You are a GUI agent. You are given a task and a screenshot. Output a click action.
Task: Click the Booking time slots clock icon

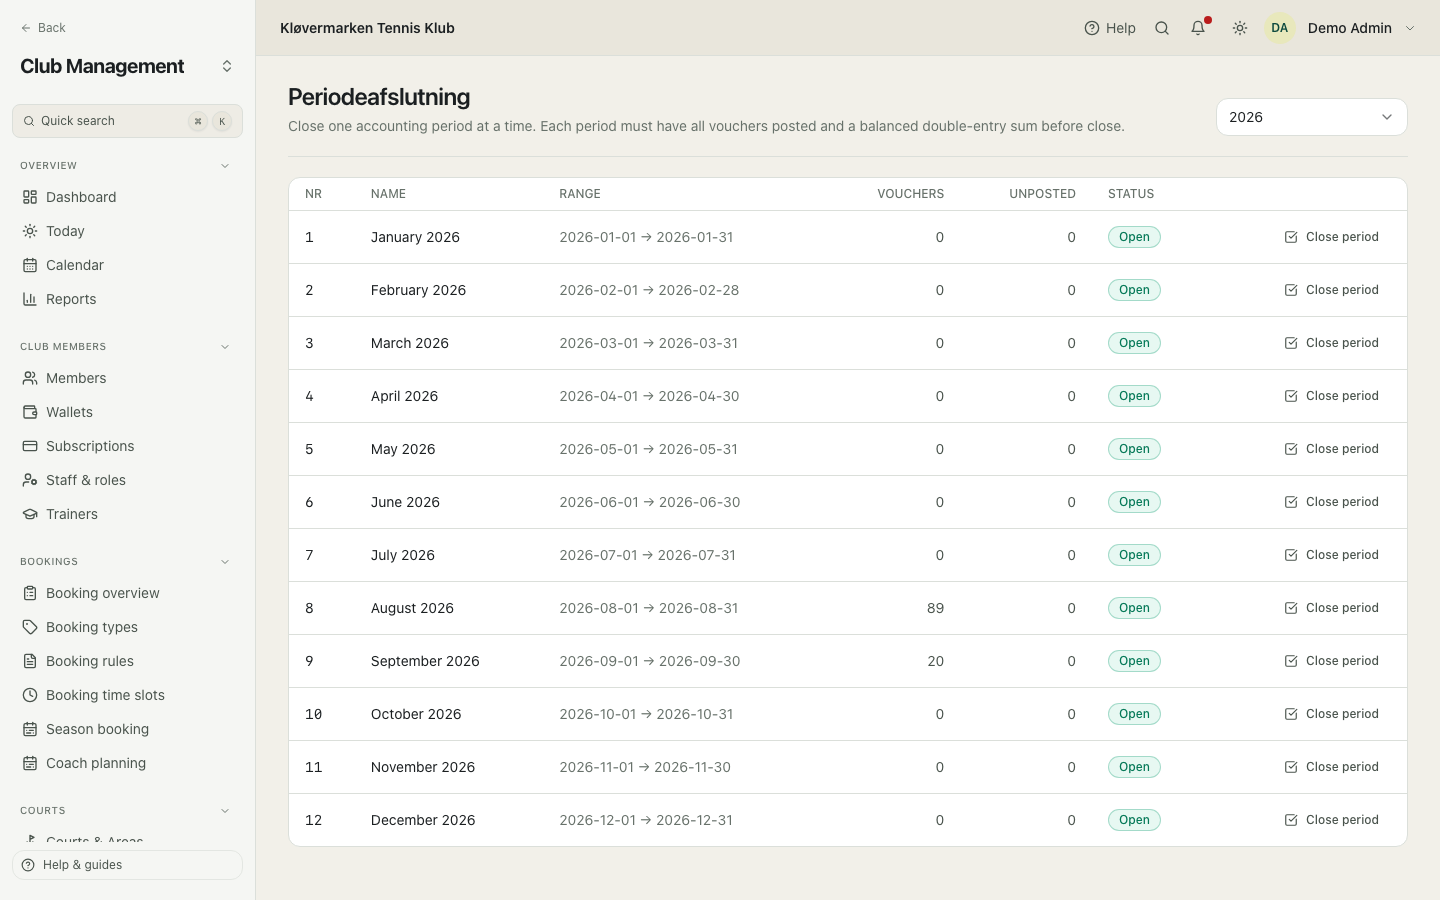(30, 695)
